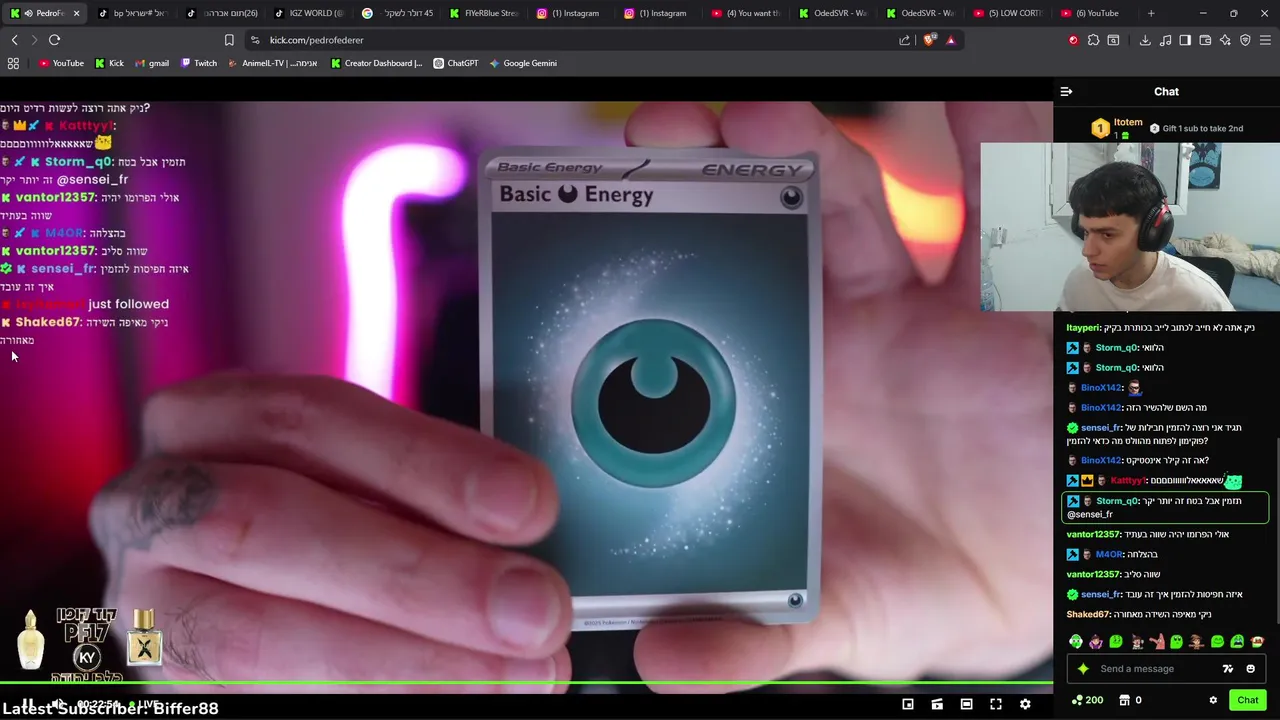
Task: Open the Kick bookmark
Action: [x=109, y=63]
